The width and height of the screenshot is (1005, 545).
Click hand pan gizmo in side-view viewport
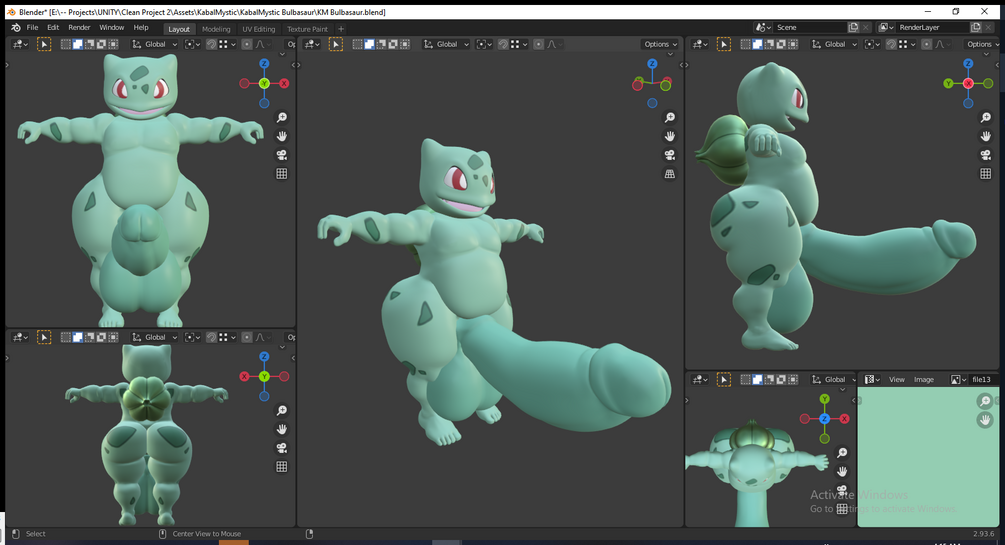986,136
